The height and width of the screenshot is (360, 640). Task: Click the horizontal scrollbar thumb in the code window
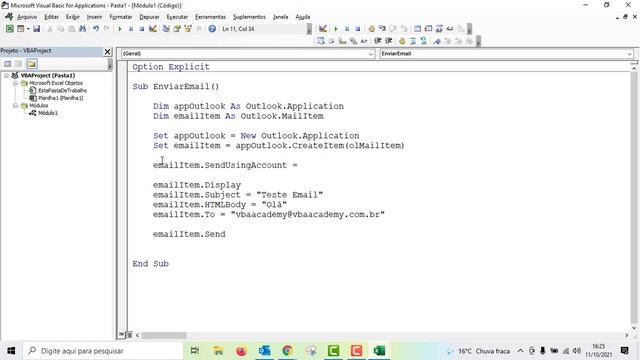pos(164,335)
